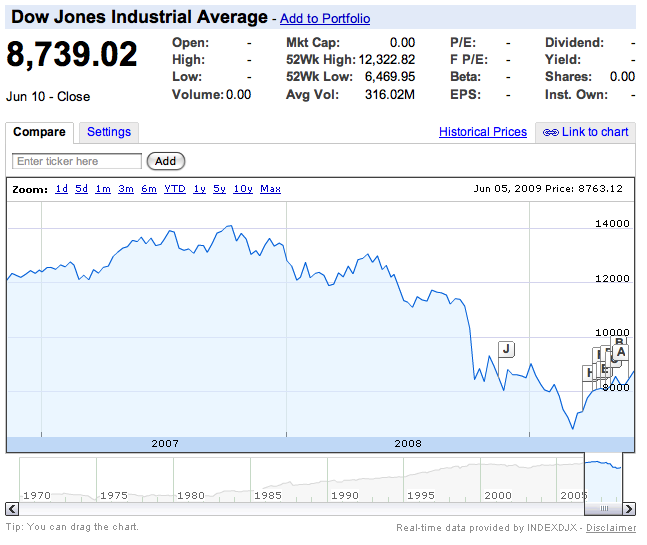
Task: Open the Historical Prices link
Action: (482, 132)
